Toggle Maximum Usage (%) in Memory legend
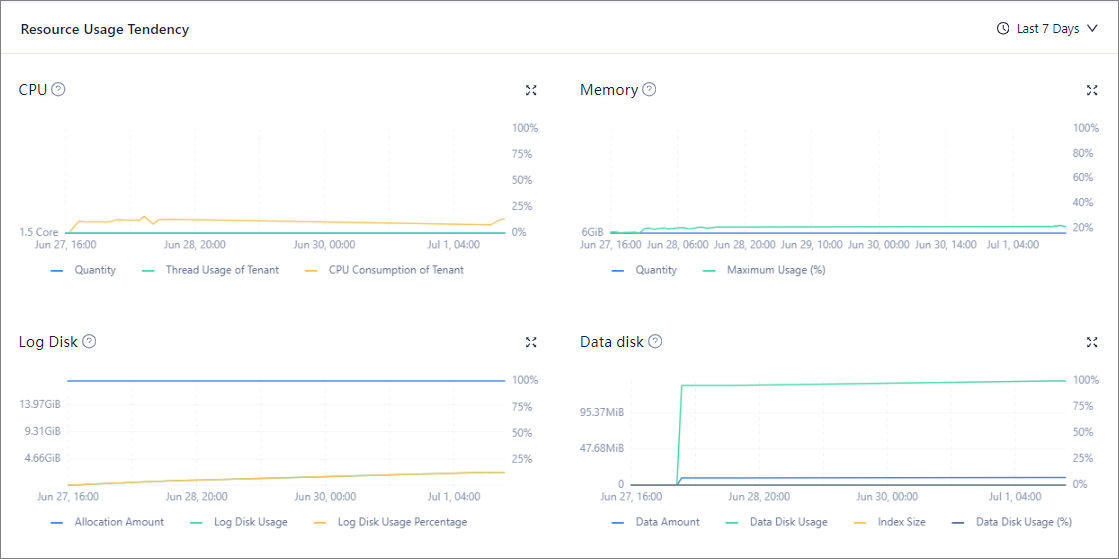 coord(775,270)
